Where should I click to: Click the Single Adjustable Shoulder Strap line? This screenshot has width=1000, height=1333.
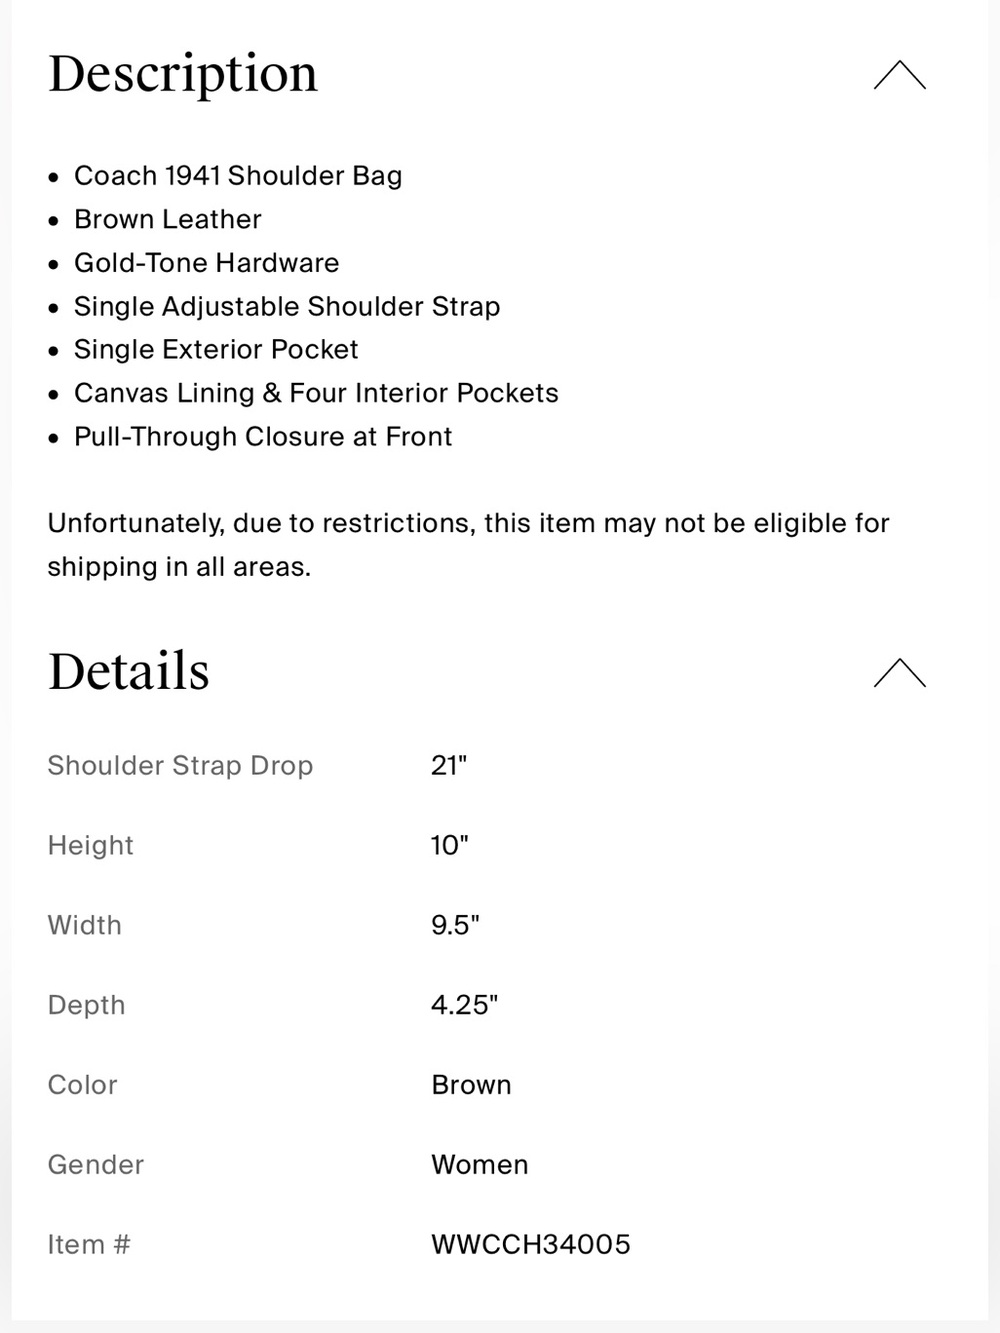[287, 306]
